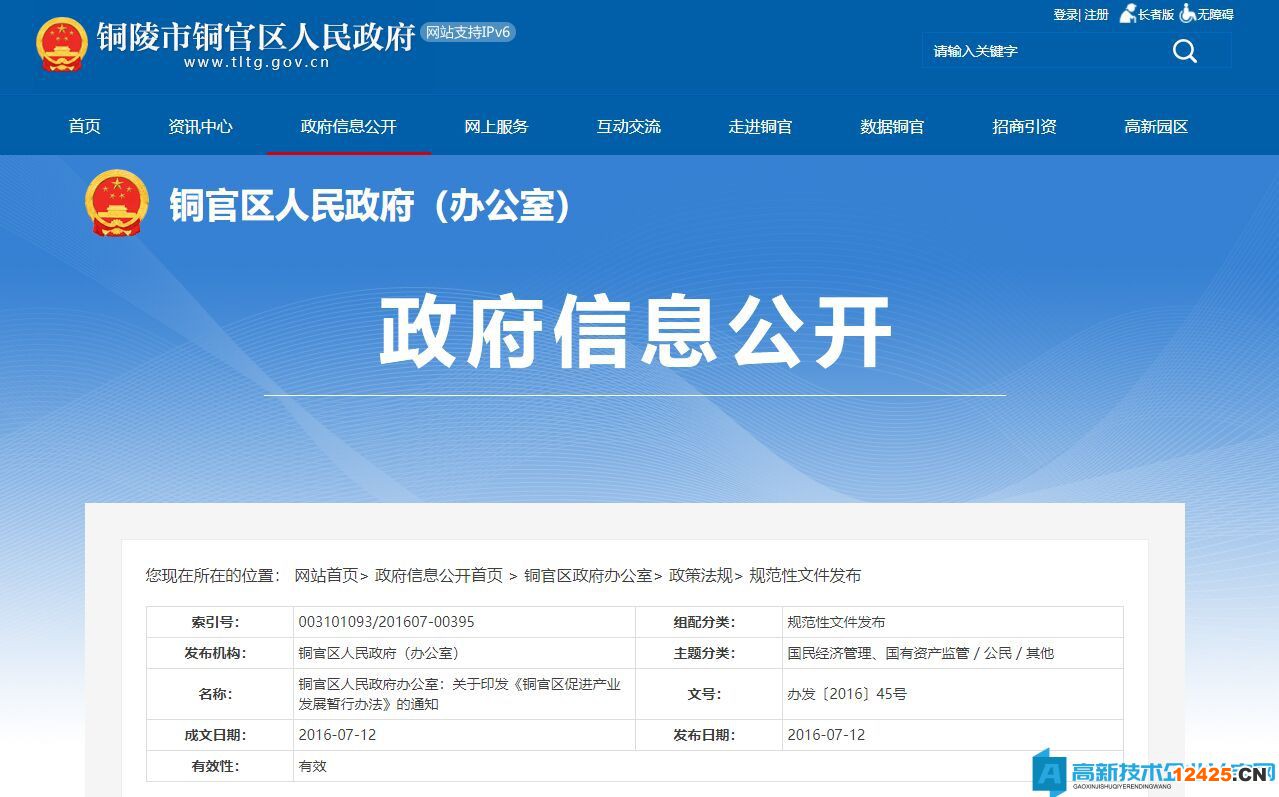This screenshot has width=1279, height=797.
Task: Select the 政府信息公开 navigation tab
Action: pos(348,126)
